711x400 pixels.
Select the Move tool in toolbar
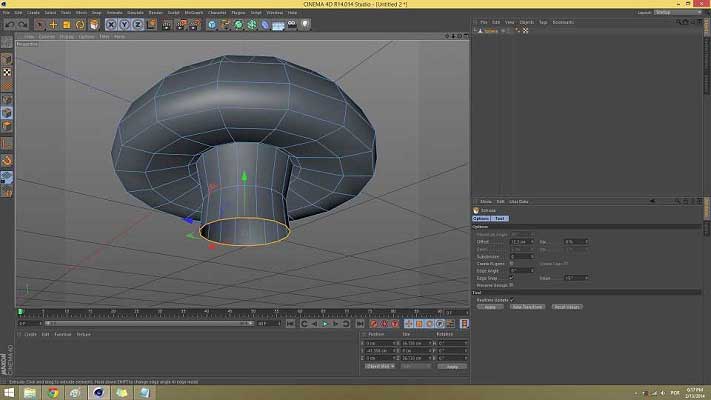point(54,24)
